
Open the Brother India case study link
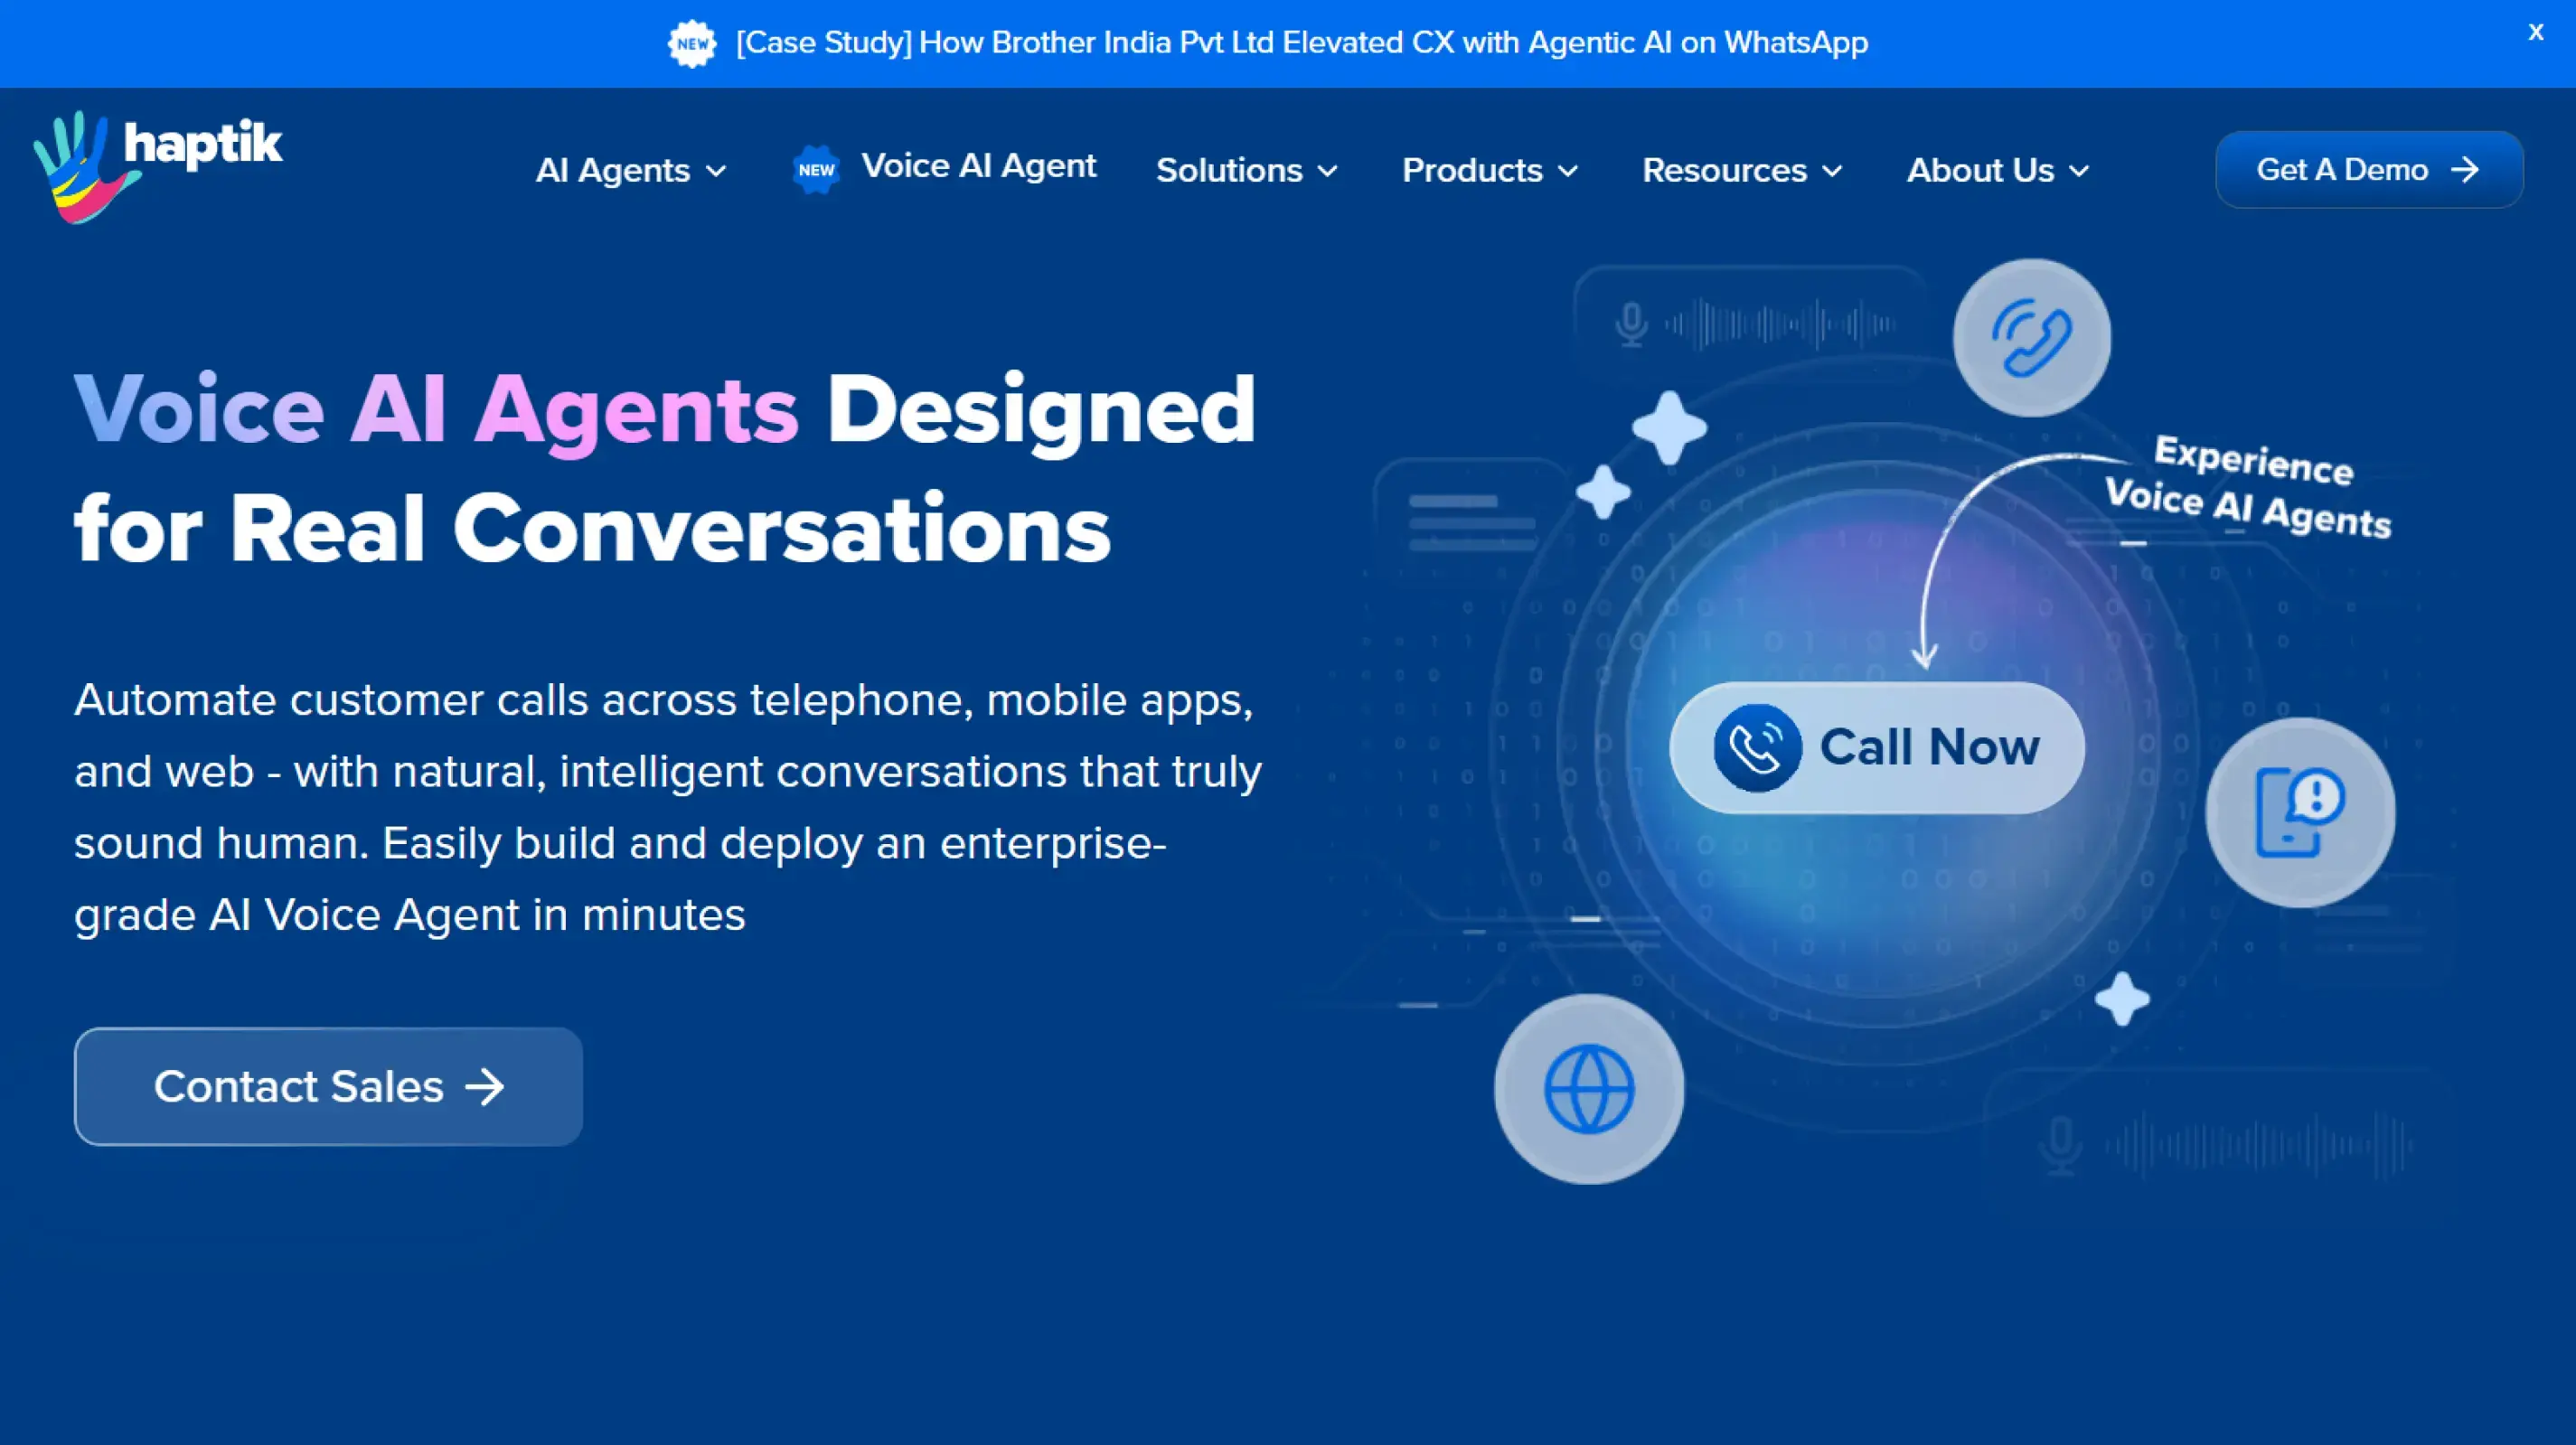click(1302, 43)
